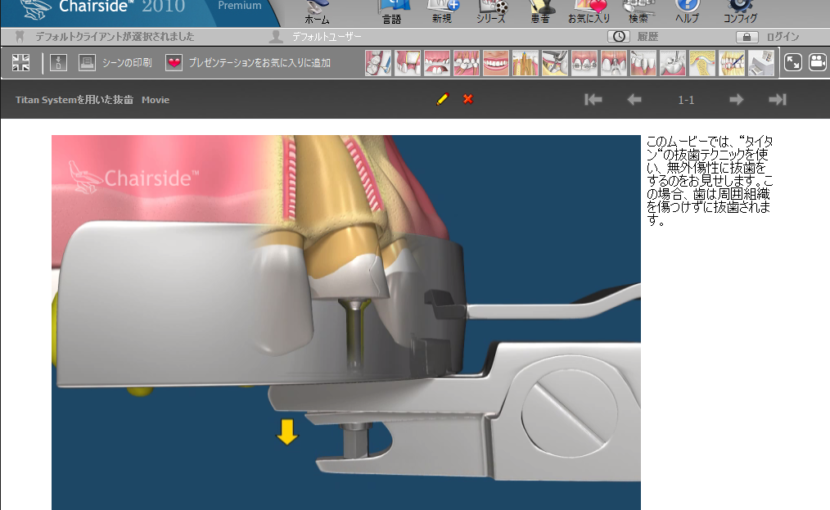The height and width of the screenshot is (510, 830).
Task: Open ヘルプ help
Action: point(687,12)
